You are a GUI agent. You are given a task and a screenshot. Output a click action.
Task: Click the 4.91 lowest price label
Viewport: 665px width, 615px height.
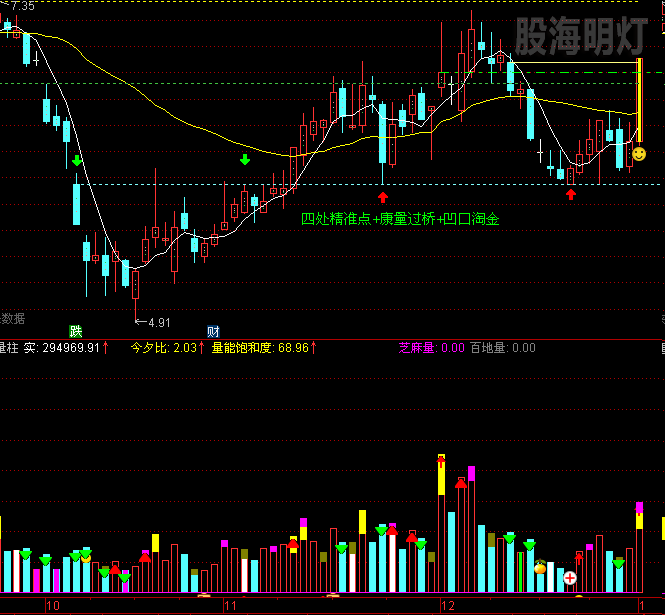coord(159,323)
